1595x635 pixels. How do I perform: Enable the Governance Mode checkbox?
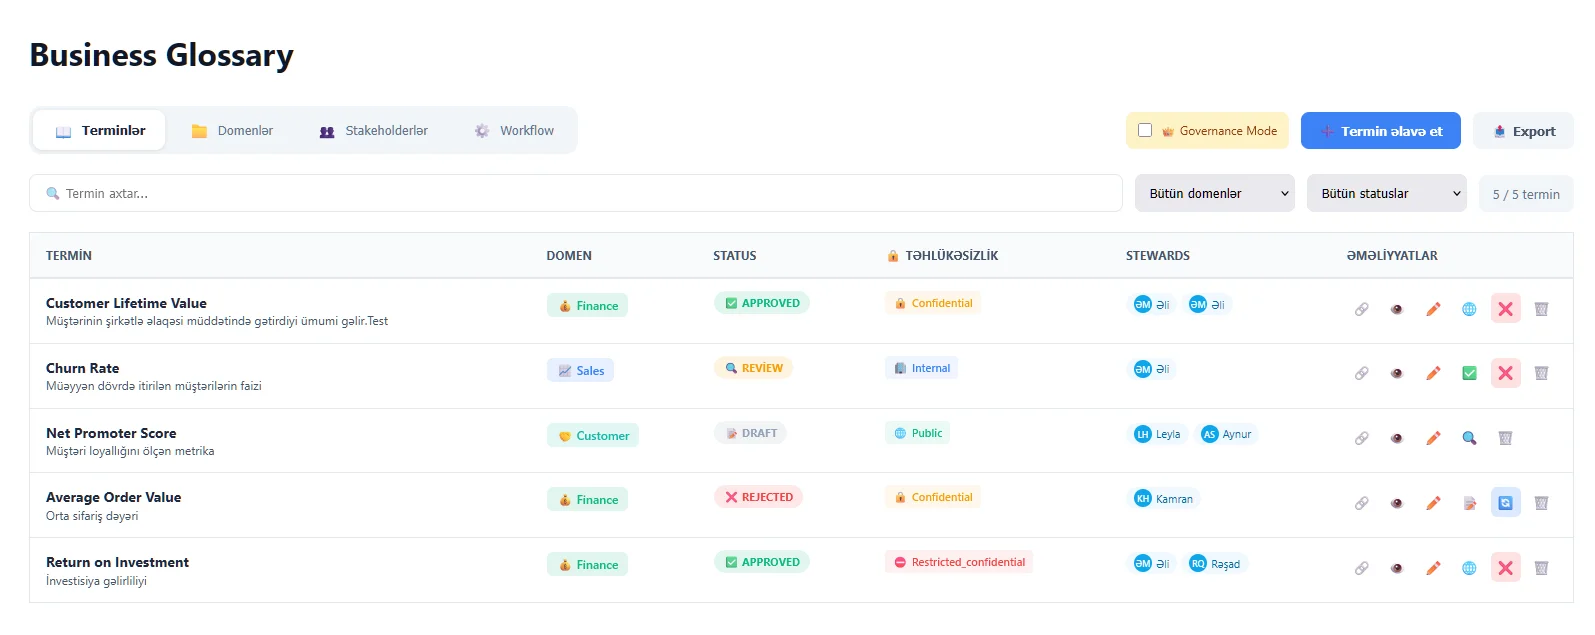click(x=1145, y=130)
